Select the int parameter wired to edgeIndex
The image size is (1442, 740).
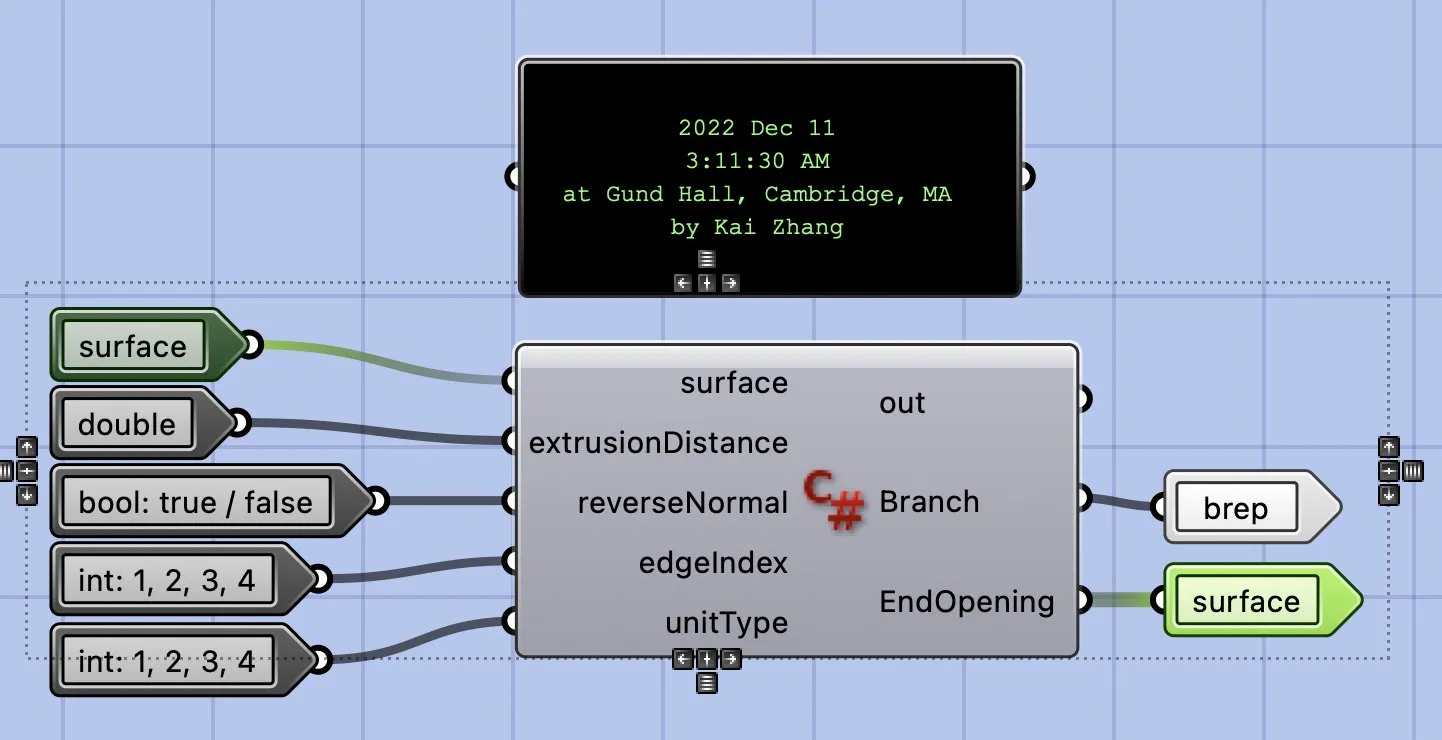coord(182,579)
